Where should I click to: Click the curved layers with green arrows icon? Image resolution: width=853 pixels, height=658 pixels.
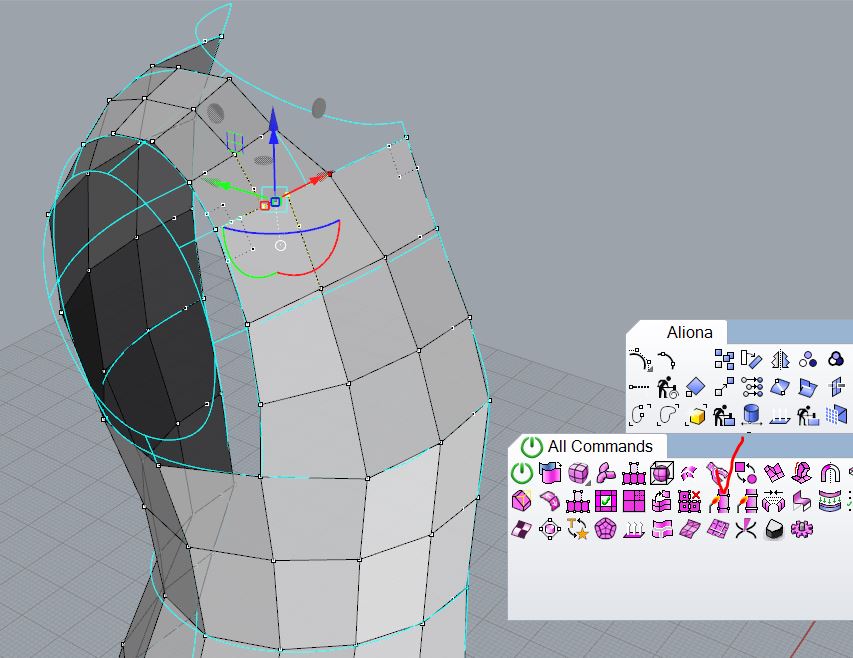point(830,501)
